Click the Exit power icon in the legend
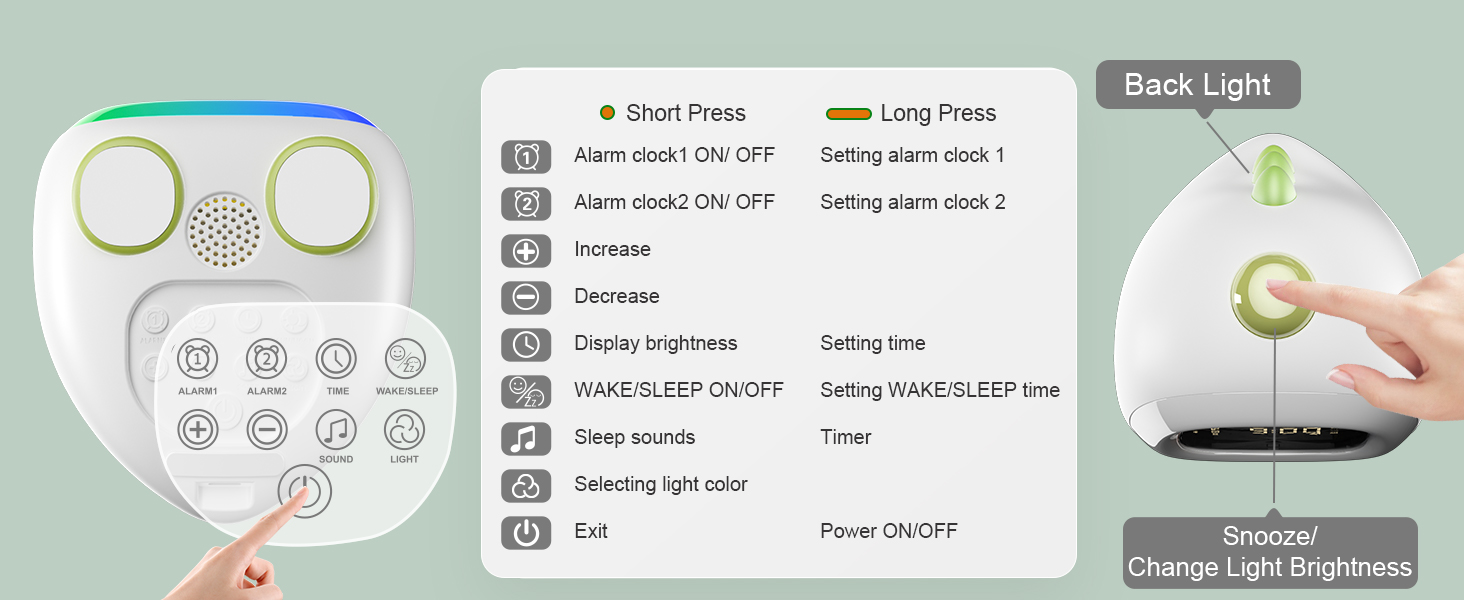1464x600 pixels. click(x=526, y=532)
